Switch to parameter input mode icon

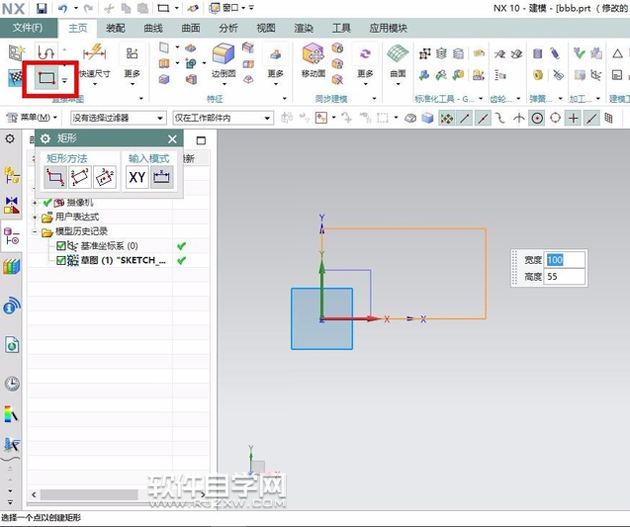click(161, 177)
